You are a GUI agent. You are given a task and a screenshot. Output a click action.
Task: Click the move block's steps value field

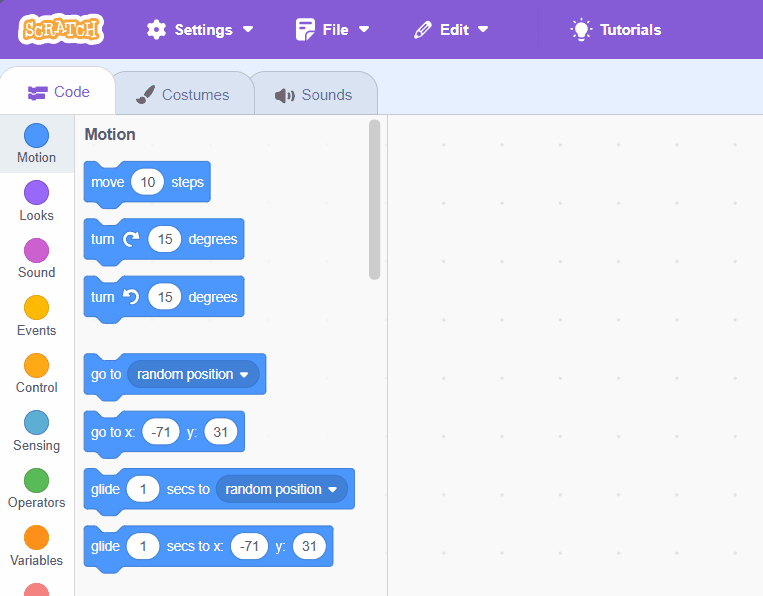coord(148,182)
